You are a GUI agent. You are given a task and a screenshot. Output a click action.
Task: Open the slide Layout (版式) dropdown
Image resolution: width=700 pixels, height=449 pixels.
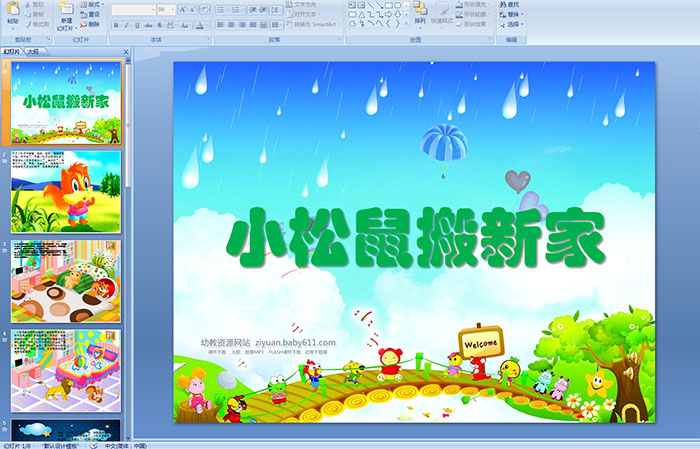pos(94,4)
